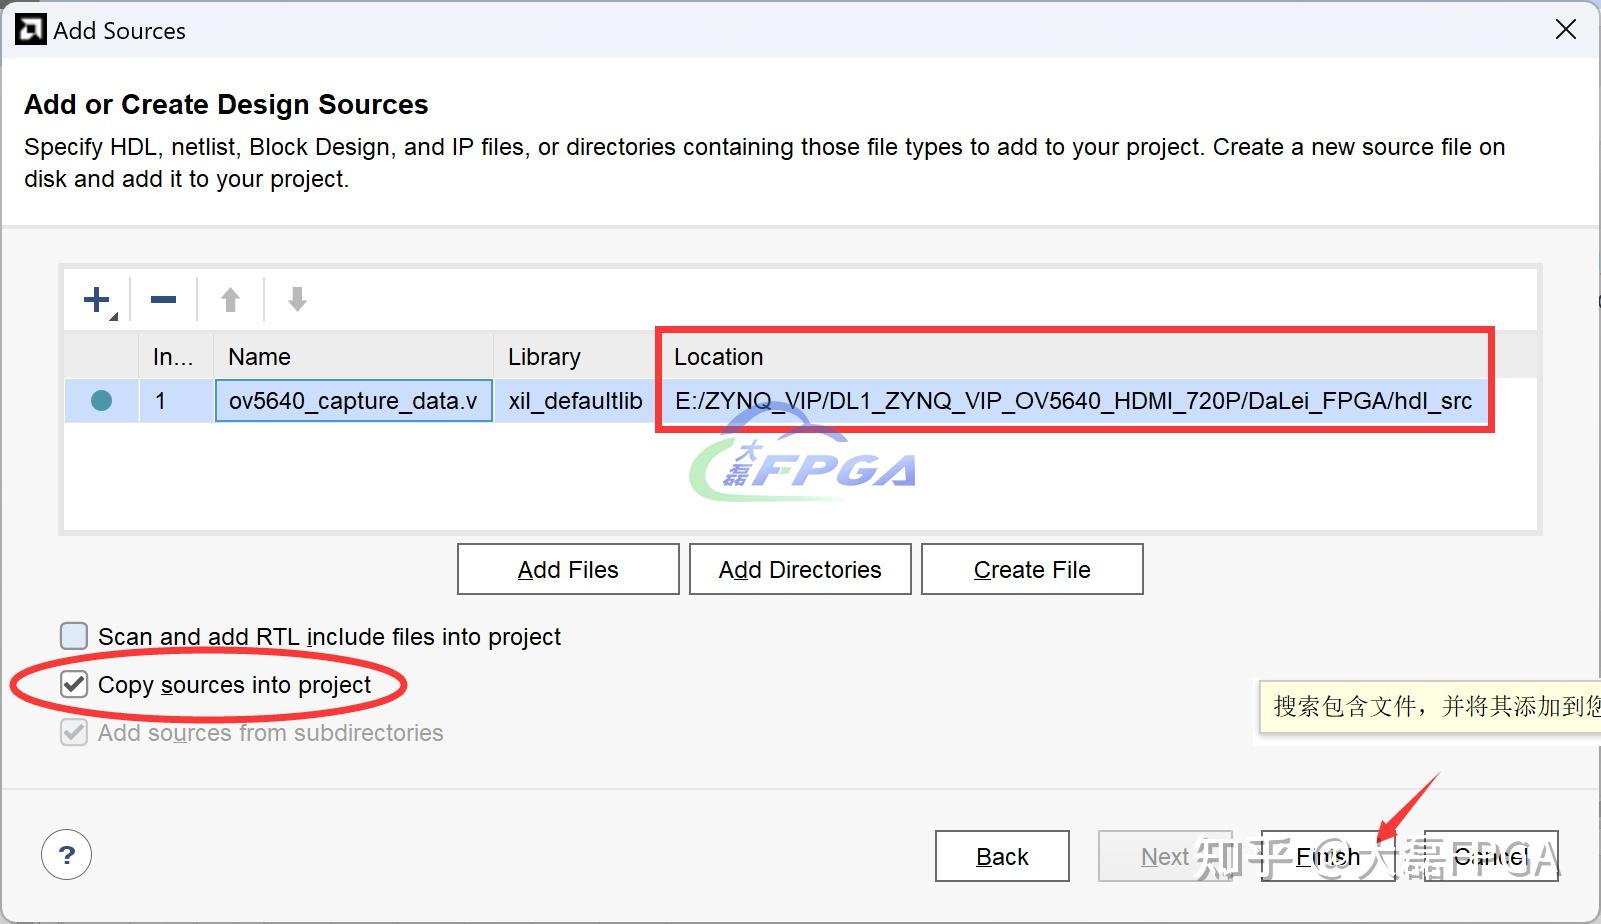Edit the Name field containing ov5640_capture_data.v
The width and height of the screenshot is (1601, 924).
353,400
